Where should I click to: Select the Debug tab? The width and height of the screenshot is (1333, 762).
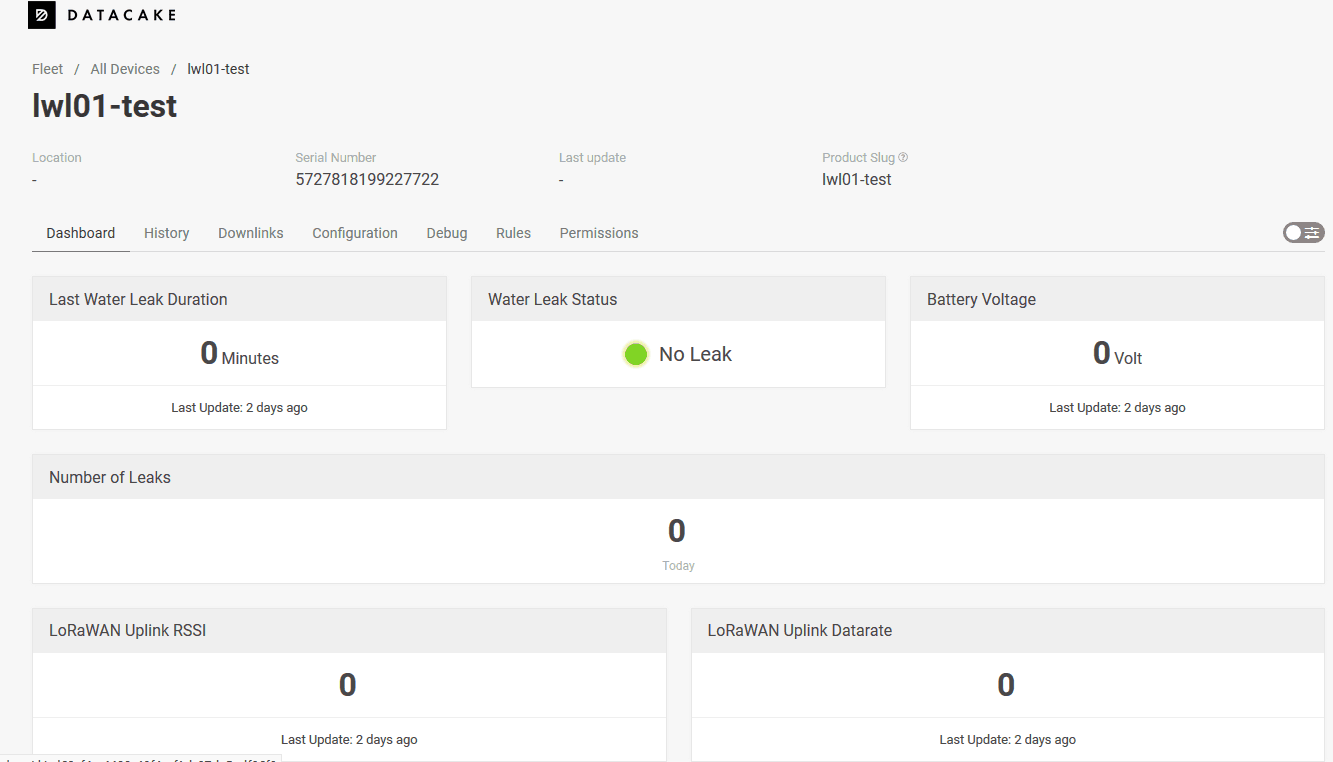coord(447,233)
